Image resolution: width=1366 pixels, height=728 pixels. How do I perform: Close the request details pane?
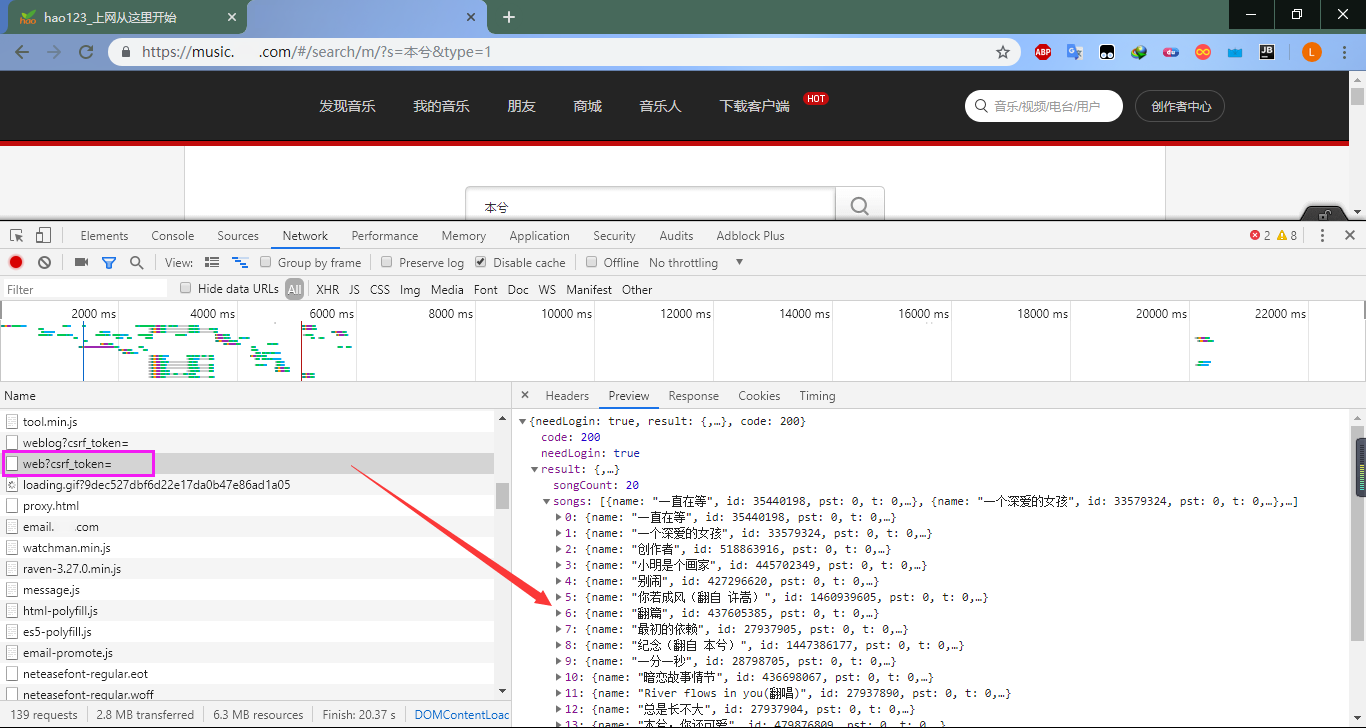[x=525, y=396]
